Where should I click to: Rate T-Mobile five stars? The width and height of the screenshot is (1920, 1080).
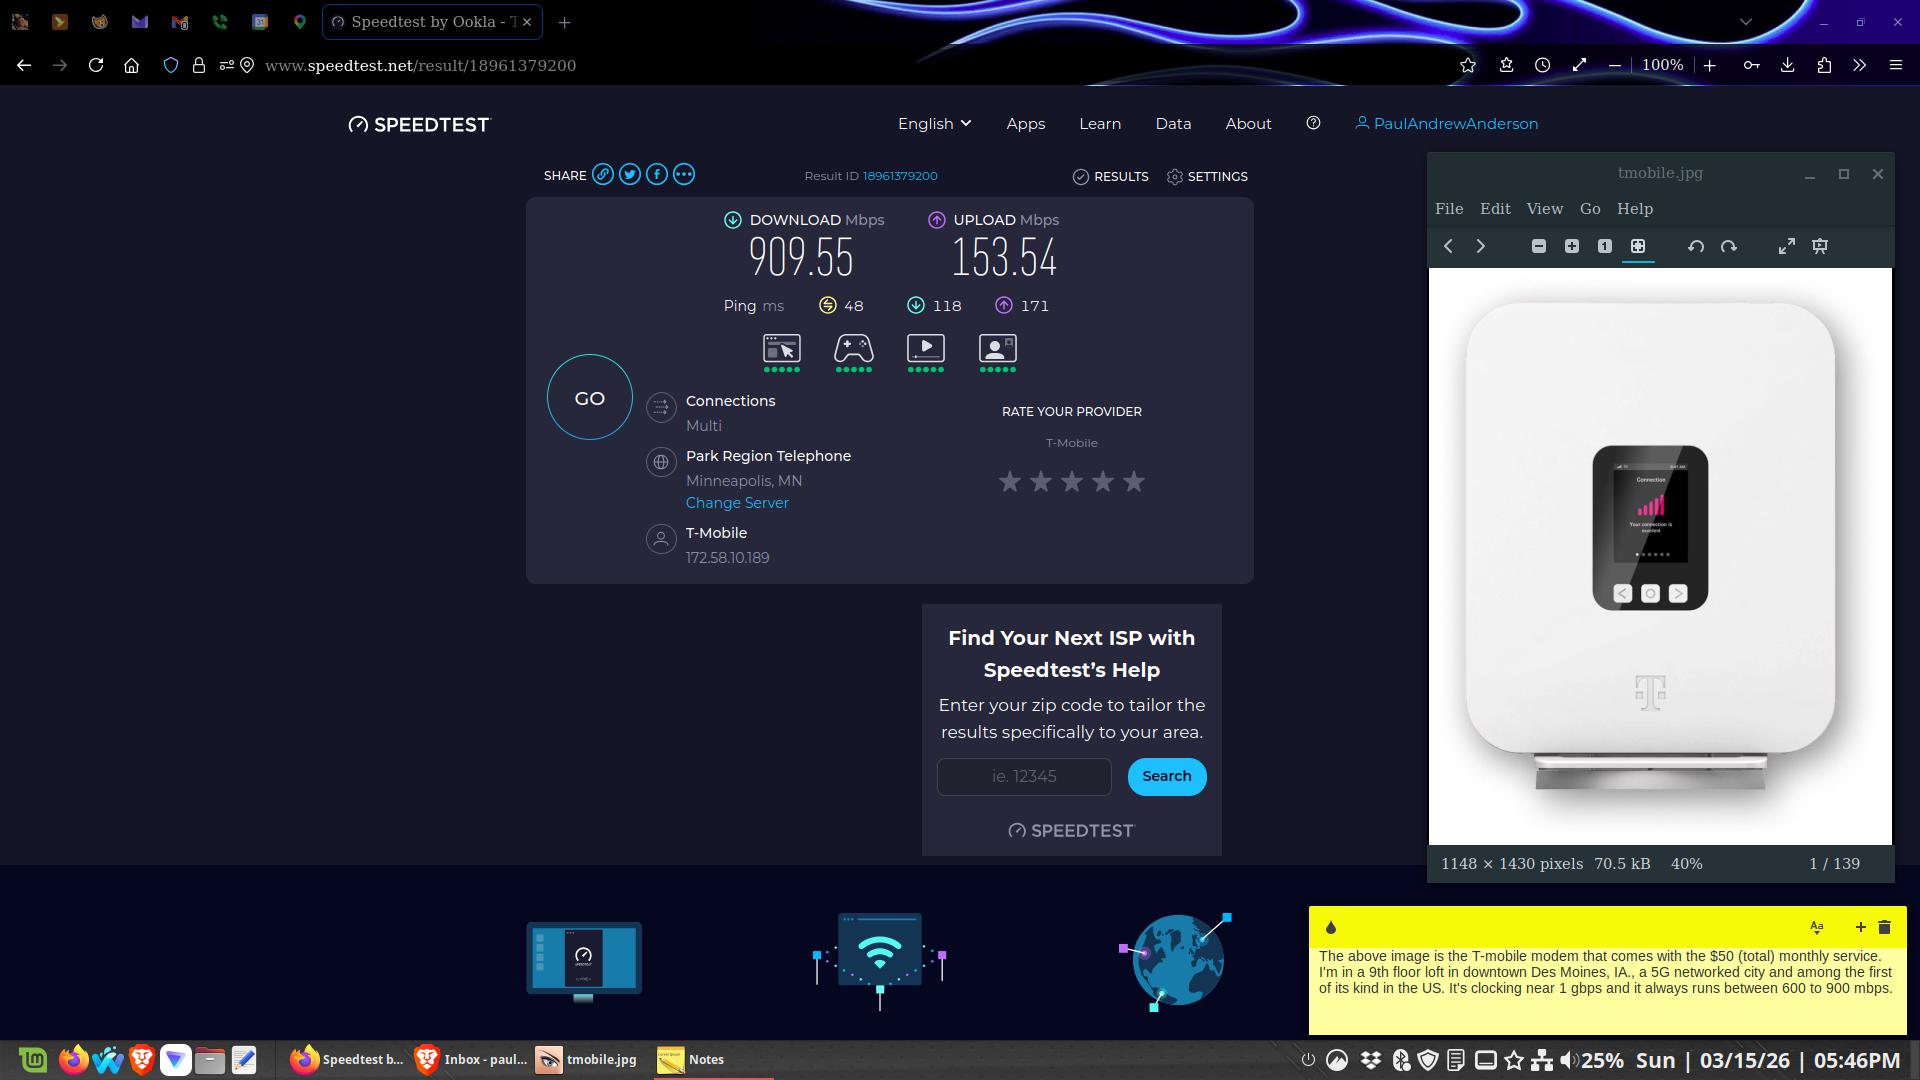pyautogui.click(x=1133, y=482)
